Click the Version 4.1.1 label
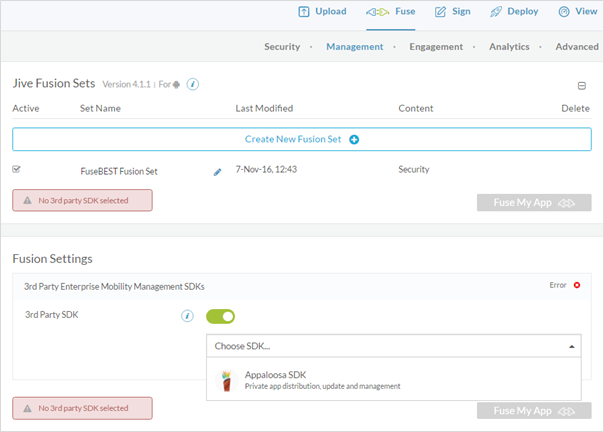The image size is (604, 432). 126,84
